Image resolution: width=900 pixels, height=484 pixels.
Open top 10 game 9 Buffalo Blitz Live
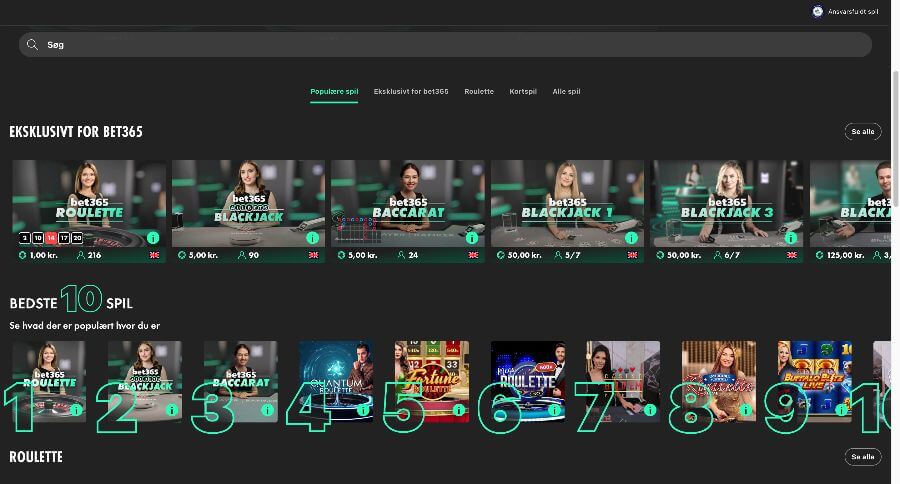click(815, 381)
